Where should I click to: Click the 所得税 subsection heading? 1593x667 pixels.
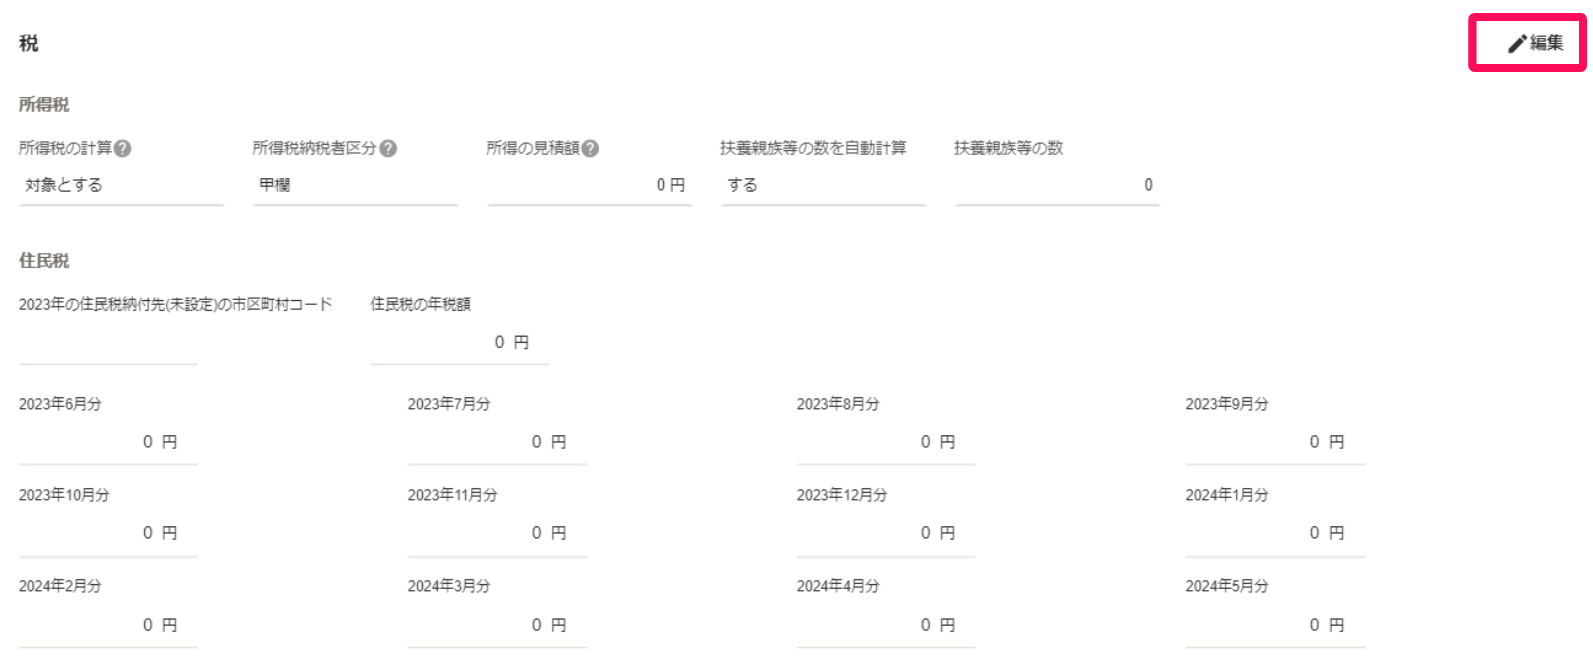(44, 104)
